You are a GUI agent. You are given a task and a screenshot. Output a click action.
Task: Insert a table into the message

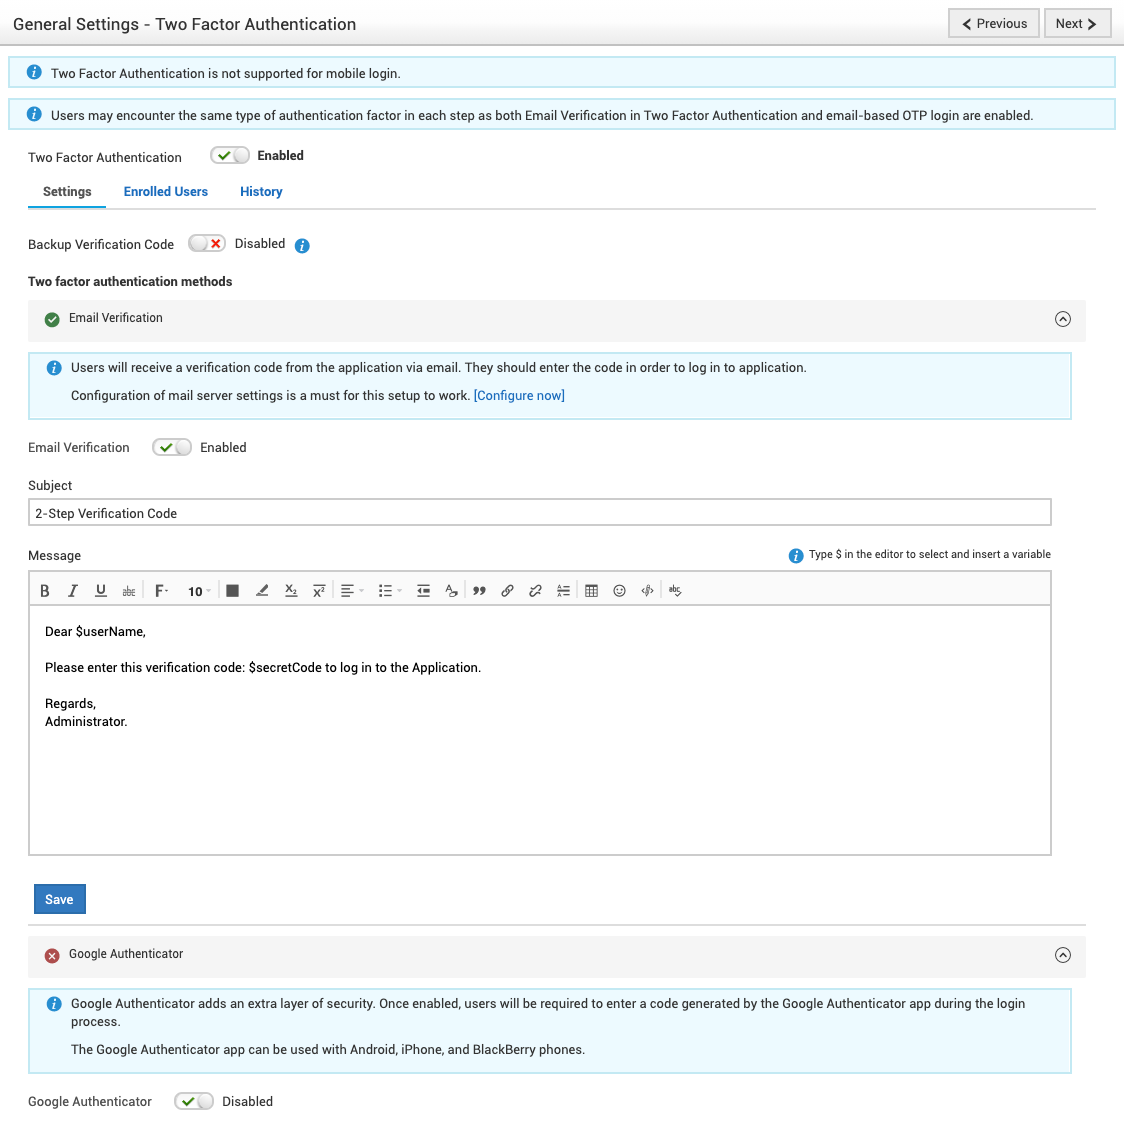pyautogui.click(x=591, y=591)
